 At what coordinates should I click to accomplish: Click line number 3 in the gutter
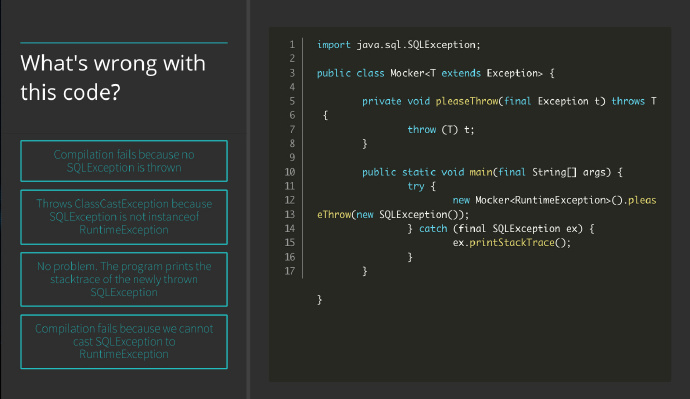[x=292, y=73]
